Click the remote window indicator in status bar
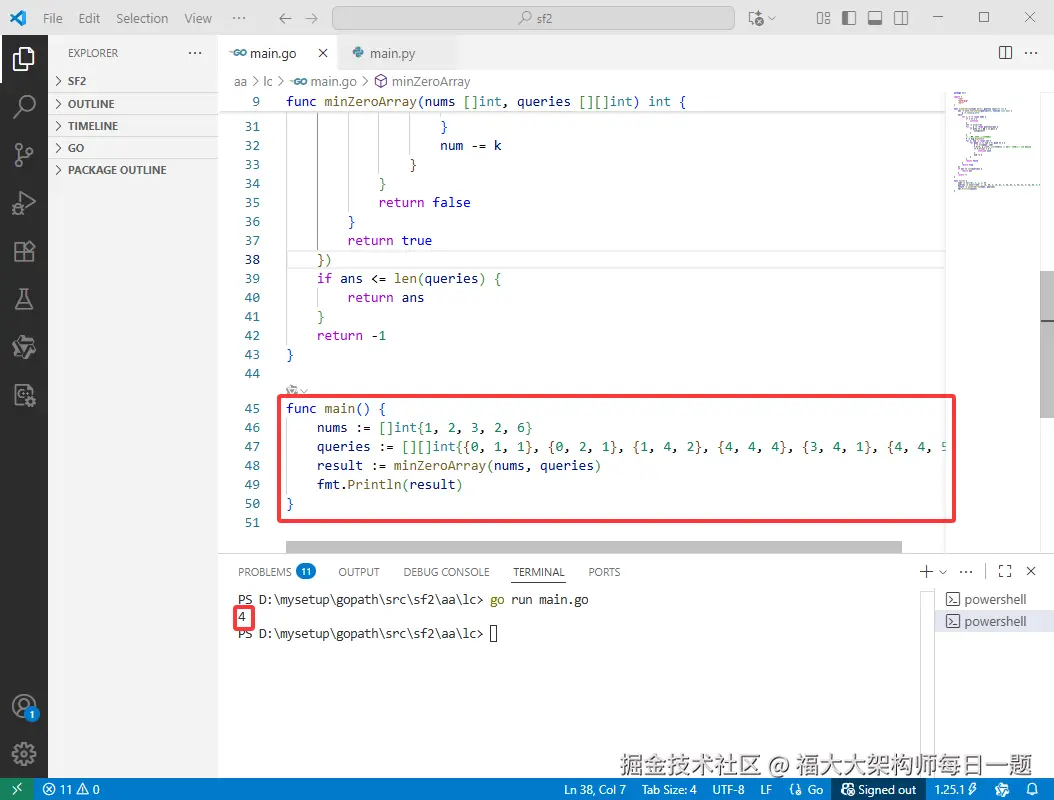Image resolution: width=1054 pixels, height=800 pixels. point(17,789)
